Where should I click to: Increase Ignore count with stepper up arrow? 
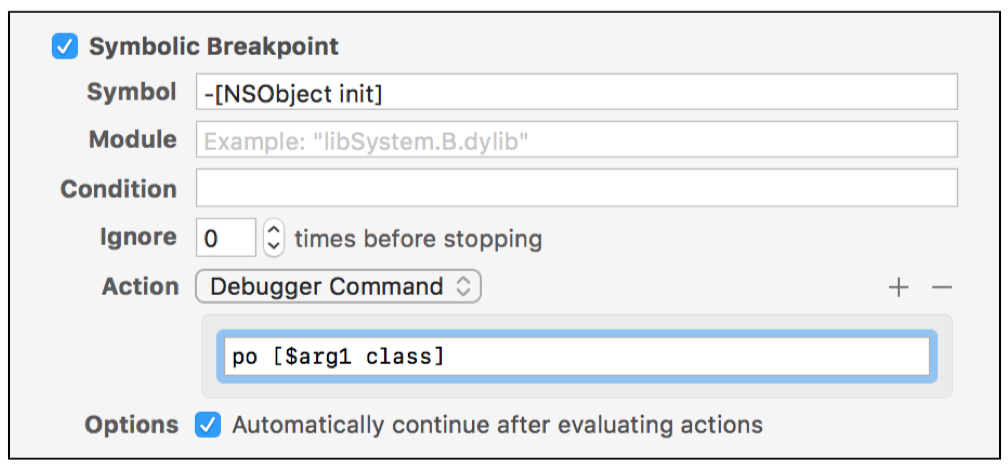274,230
